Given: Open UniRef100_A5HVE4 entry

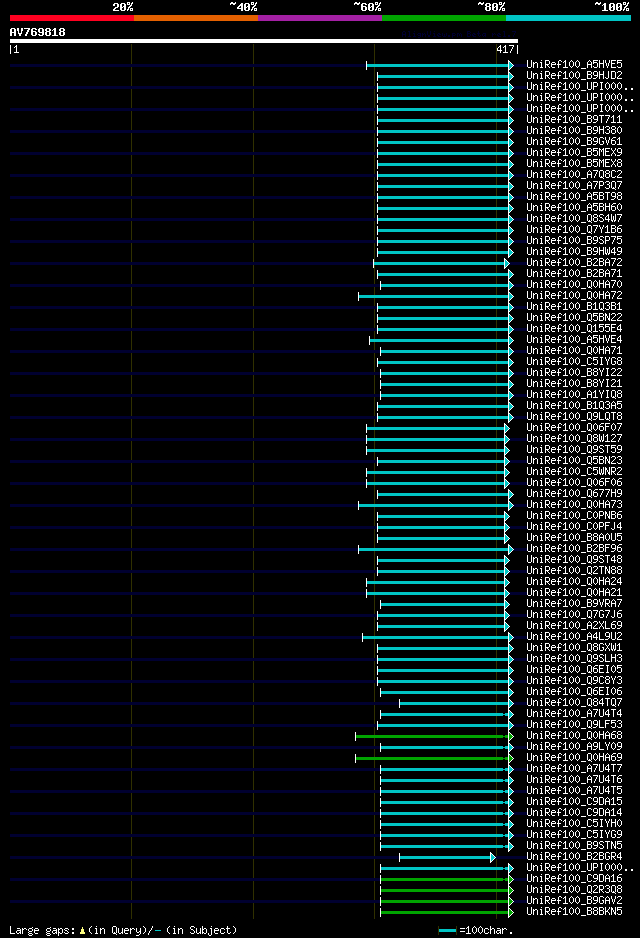Looking at the screenshot, I should [x=574, y=340].
